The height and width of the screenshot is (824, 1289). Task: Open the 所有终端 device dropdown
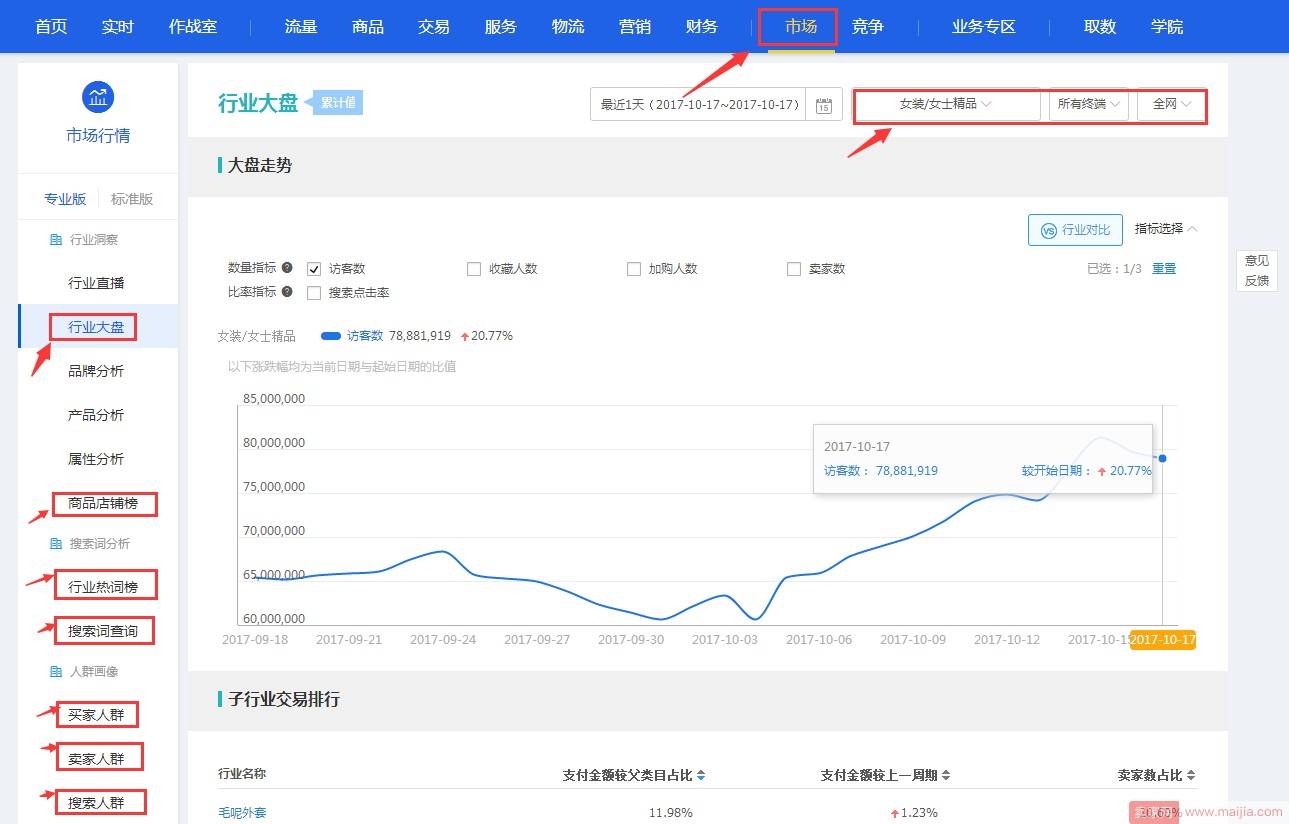(1089, 104)
